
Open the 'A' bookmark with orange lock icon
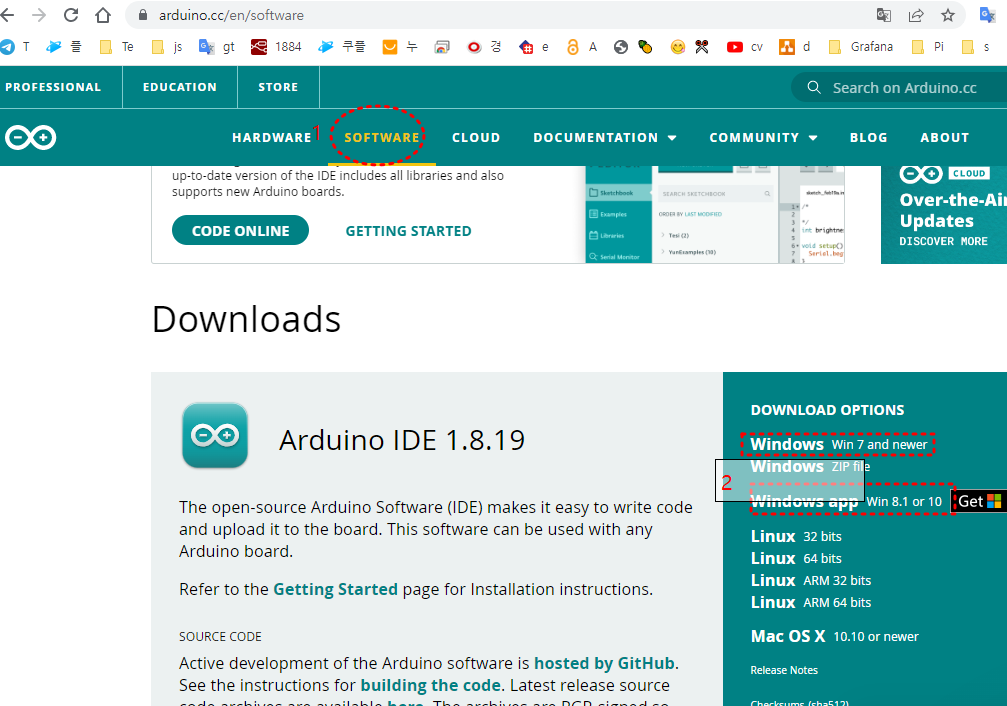tap(581, 46)
